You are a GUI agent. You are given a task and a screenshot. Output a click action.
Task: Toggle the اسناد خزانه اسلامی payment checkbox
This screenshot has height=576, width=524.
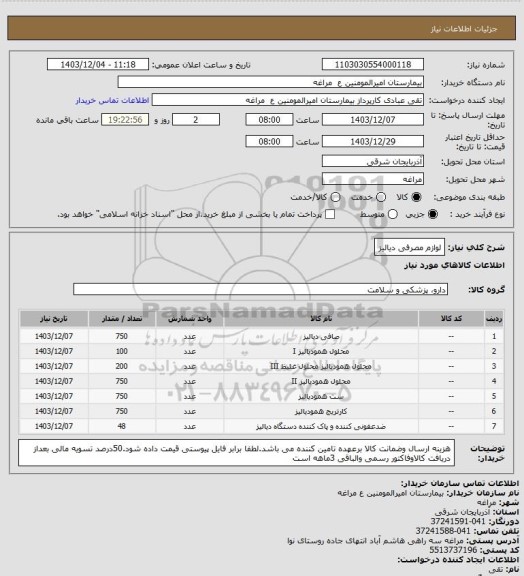click(330, 214)
